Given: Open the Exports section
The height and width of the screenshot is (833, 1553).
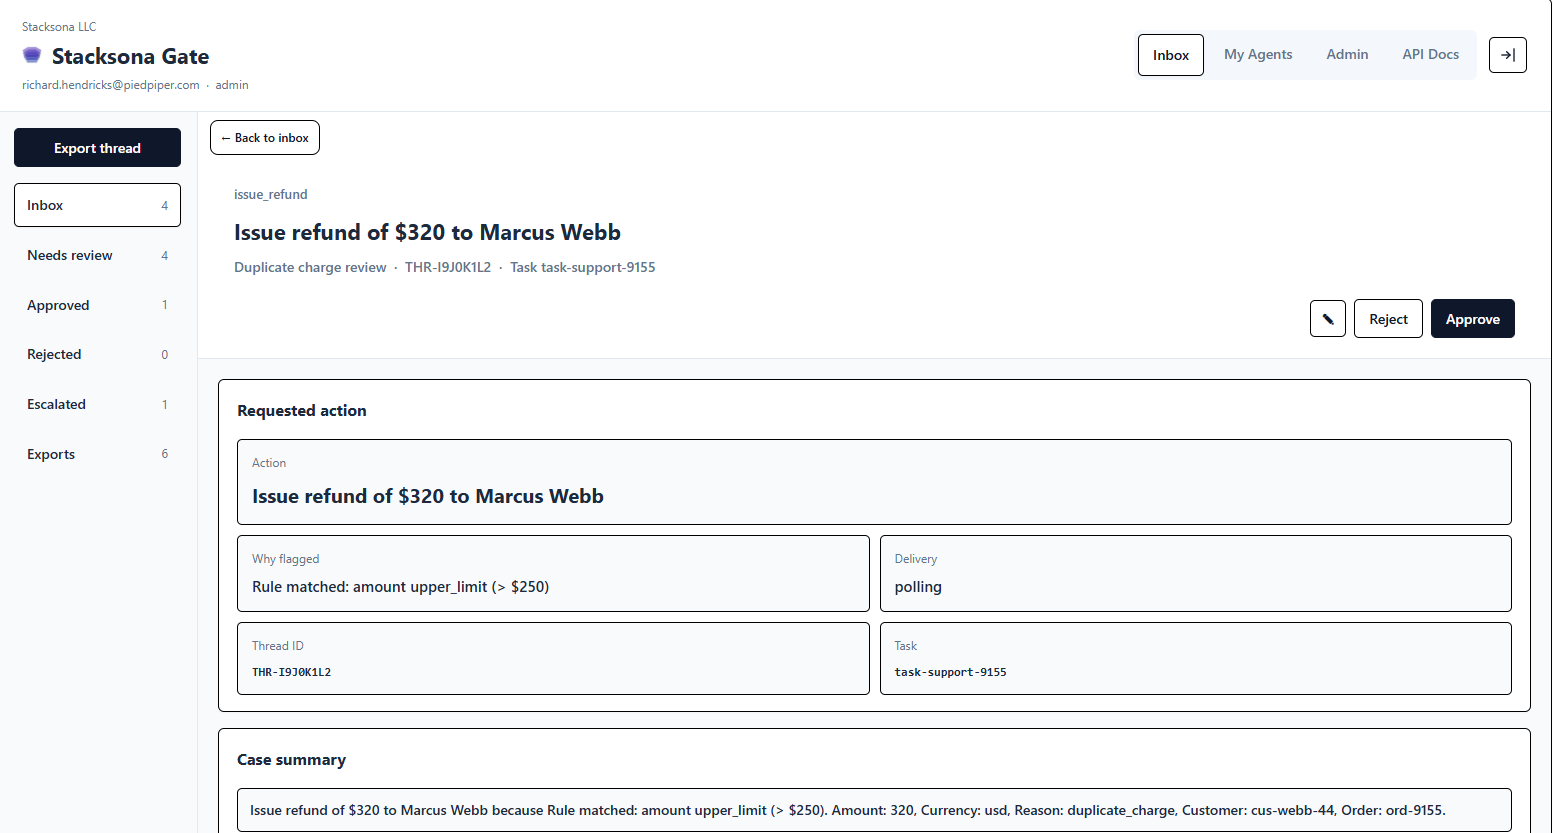Looking at the screenshot, I should pyautogui.click(x=97, y=454).
